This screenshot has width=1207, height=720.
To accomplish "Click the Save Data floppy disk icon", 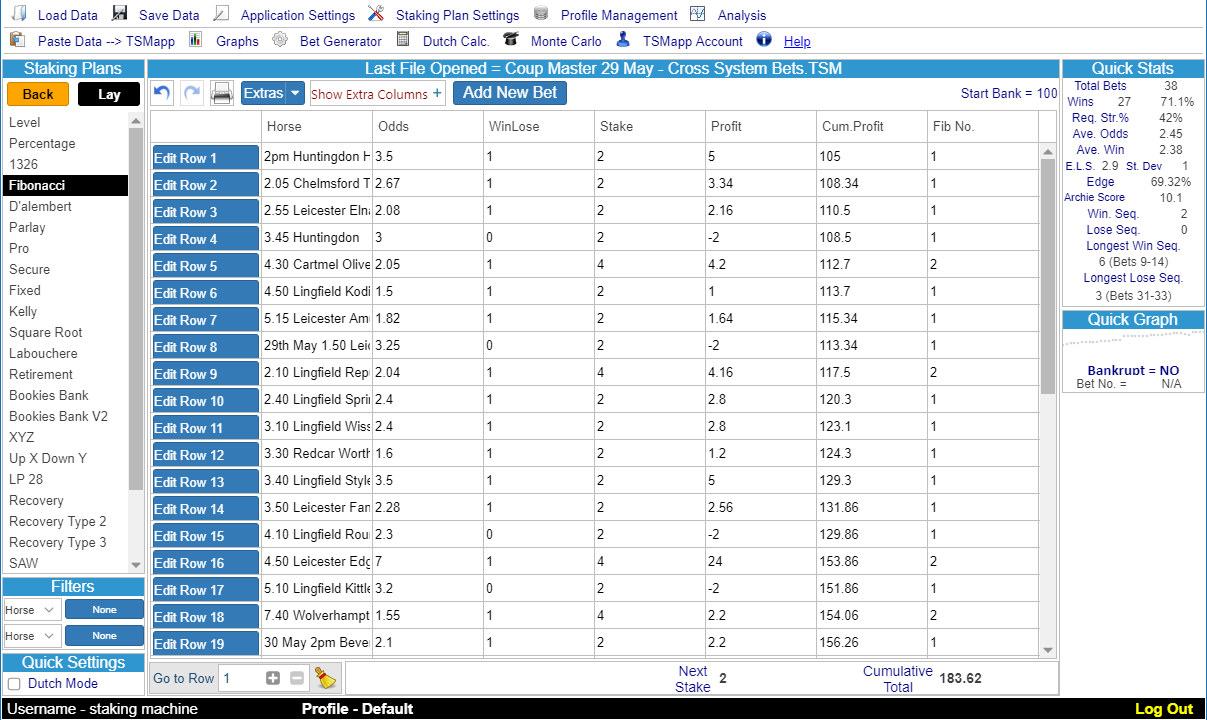I will (x=120, y=14).
